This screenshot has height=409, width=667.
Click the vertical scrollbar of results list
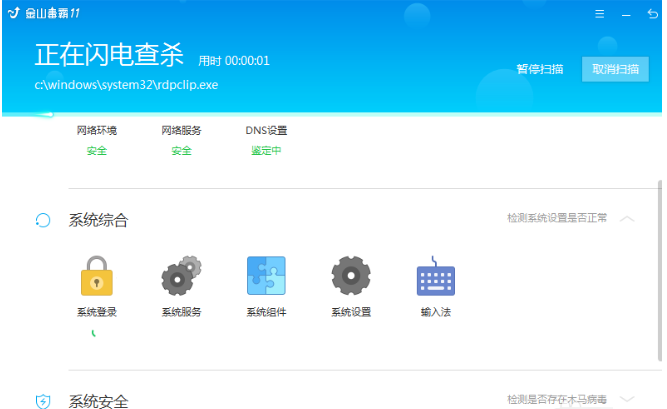point(659,270)
